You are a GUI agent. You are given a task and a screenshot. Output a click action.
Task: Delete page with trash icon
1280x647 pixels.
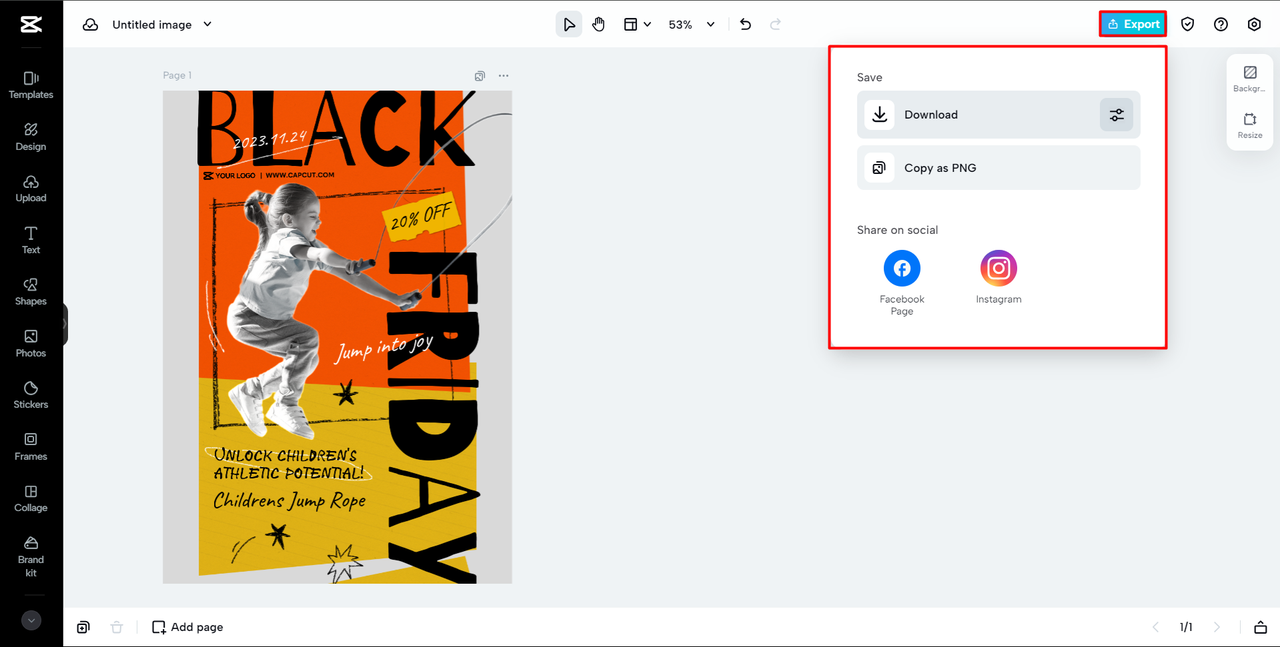click(116, 627)
